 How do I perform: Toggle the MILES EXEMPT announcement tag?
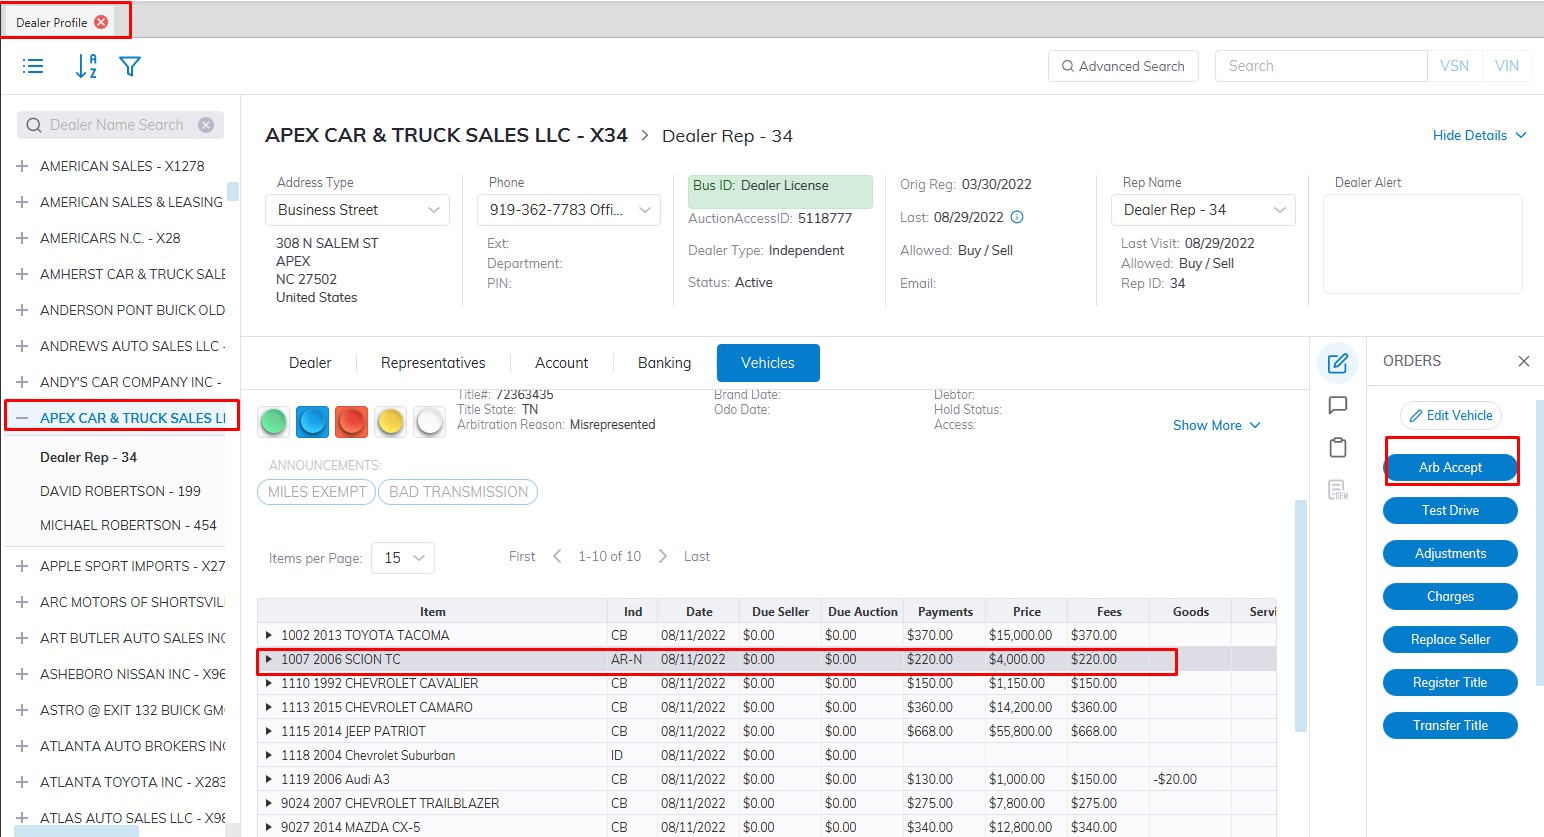coord(317,492)
